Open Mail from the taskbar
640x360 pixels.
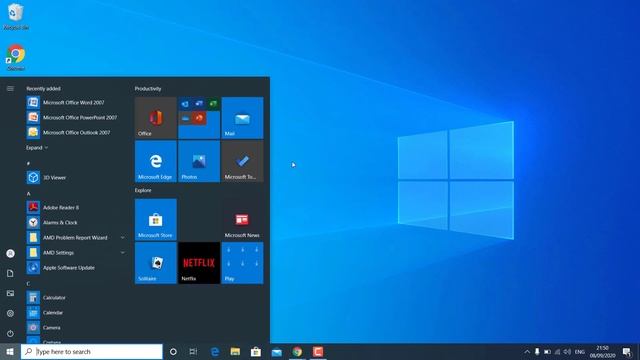(x=277, y=351)
